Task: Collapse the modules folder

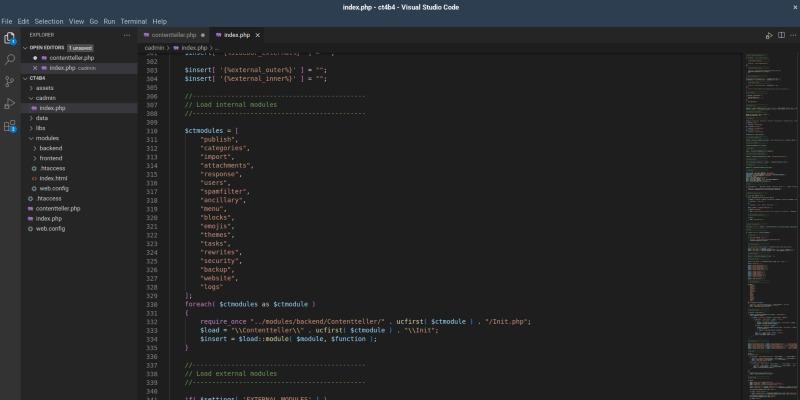Action: coord(47,138)
